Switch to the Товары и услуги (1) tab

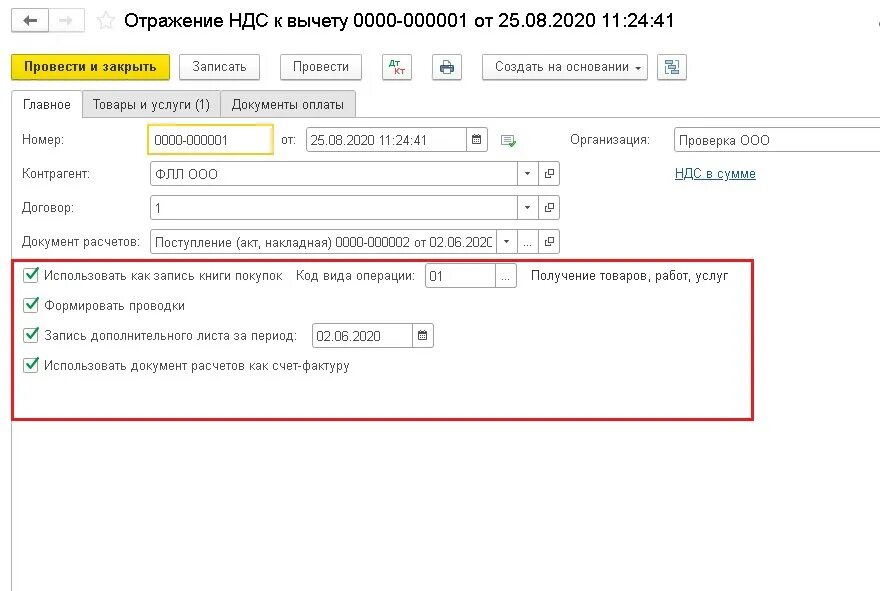(x=151, y=104)
